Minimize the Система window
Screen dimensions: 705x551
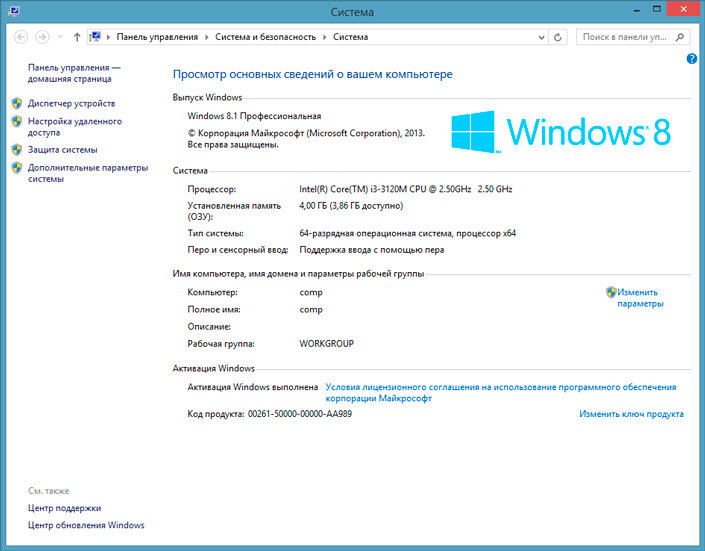coord(637,9)
